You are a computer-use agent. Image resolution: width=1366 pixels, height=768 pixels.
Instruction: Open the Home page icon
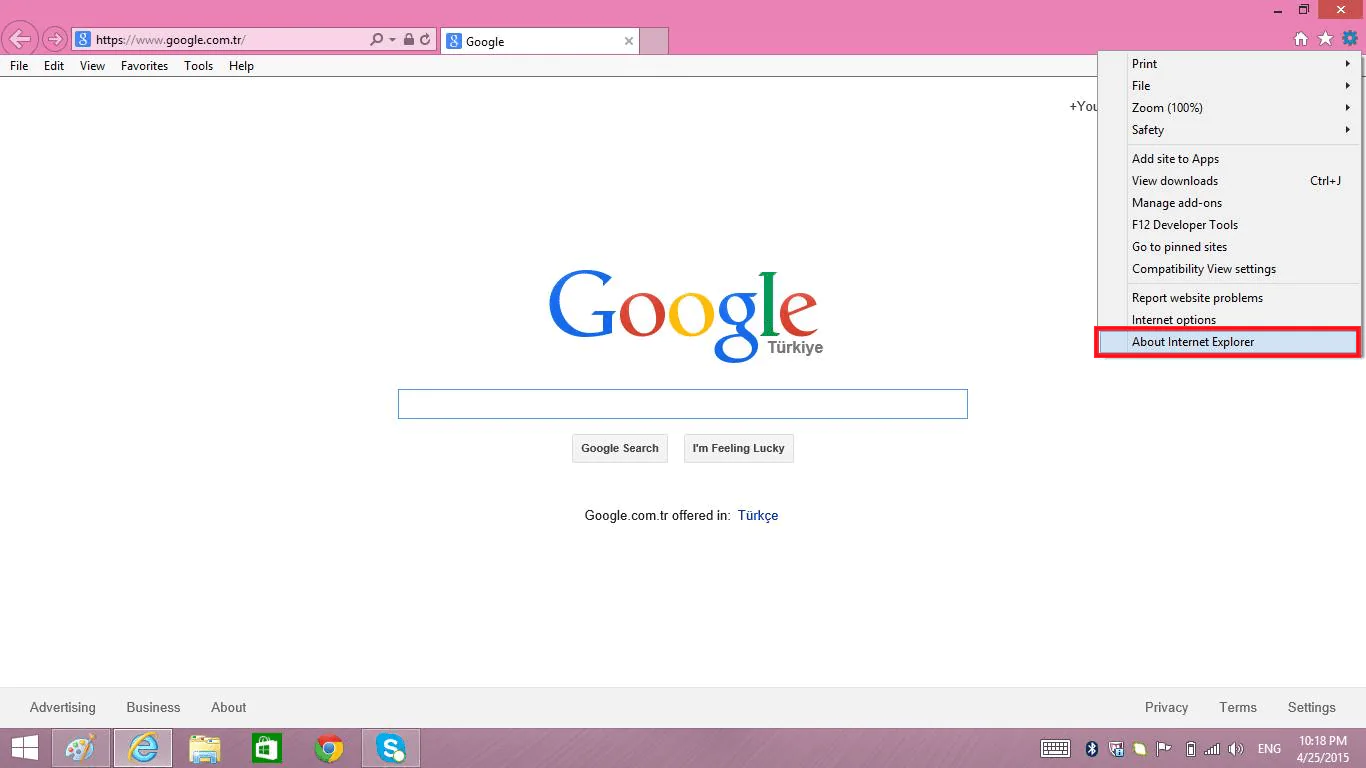pos(1301,38)
